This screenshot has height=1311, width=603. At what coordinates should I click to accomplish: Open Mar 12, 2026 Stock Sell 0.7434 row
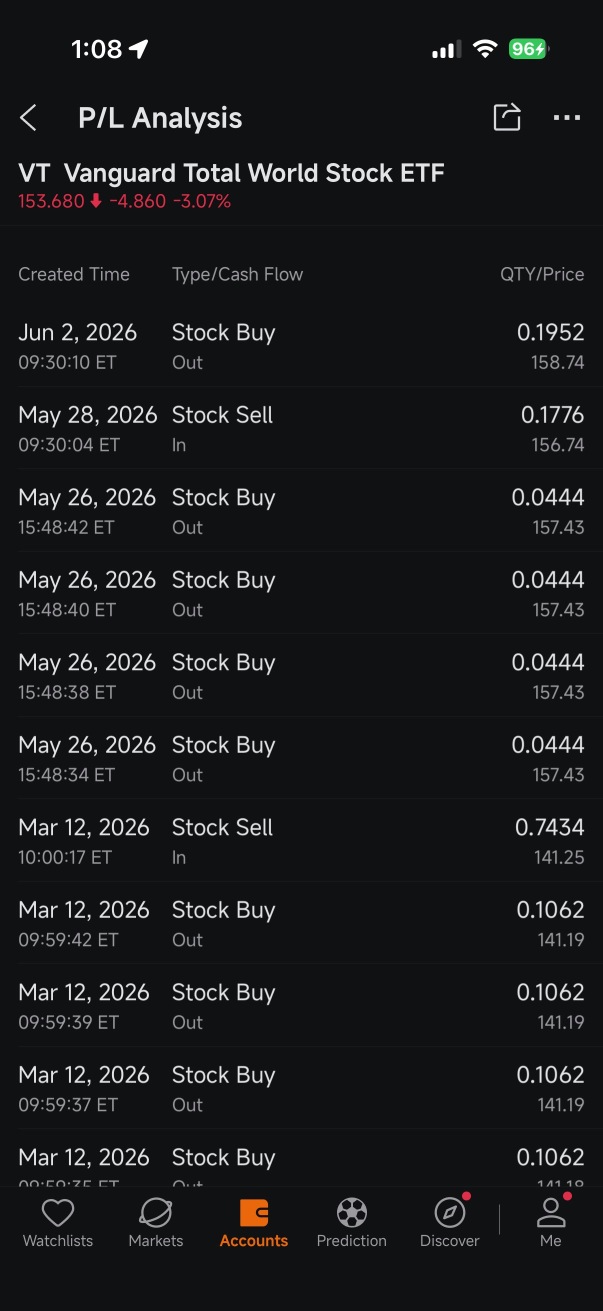(301, 841)
